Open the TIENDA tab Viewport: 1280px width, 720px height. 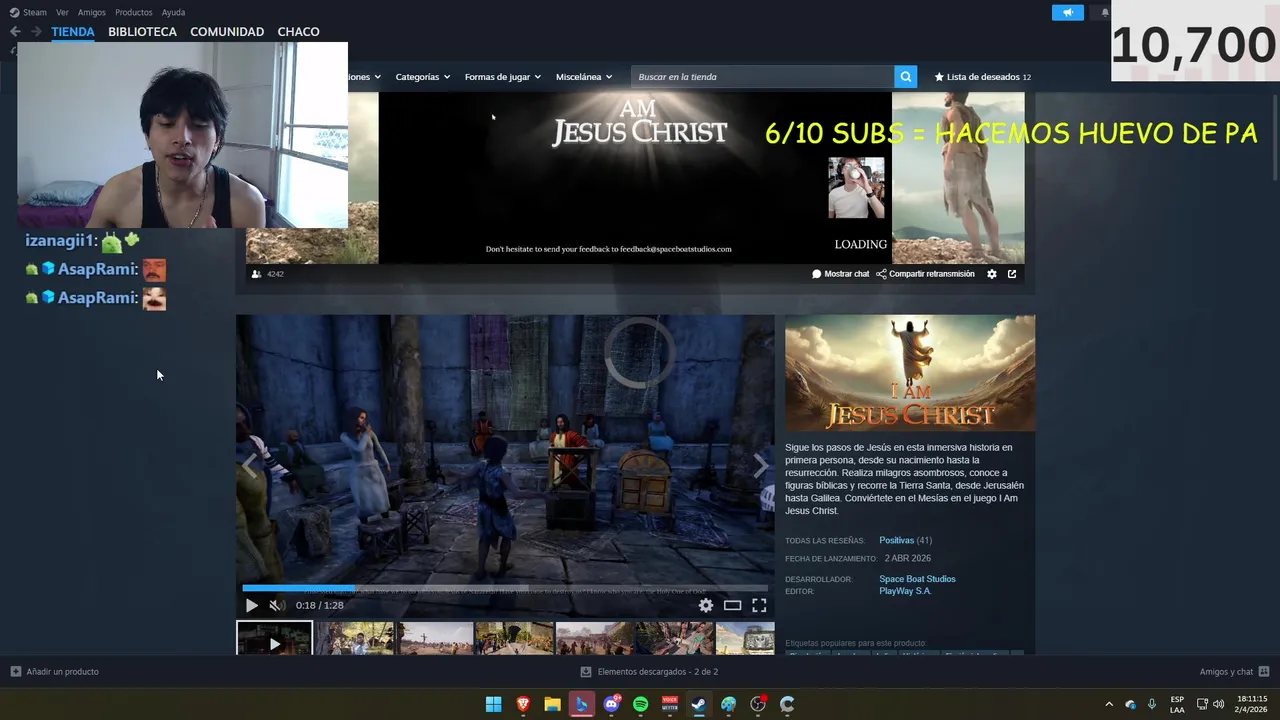(x=73, y=32)
